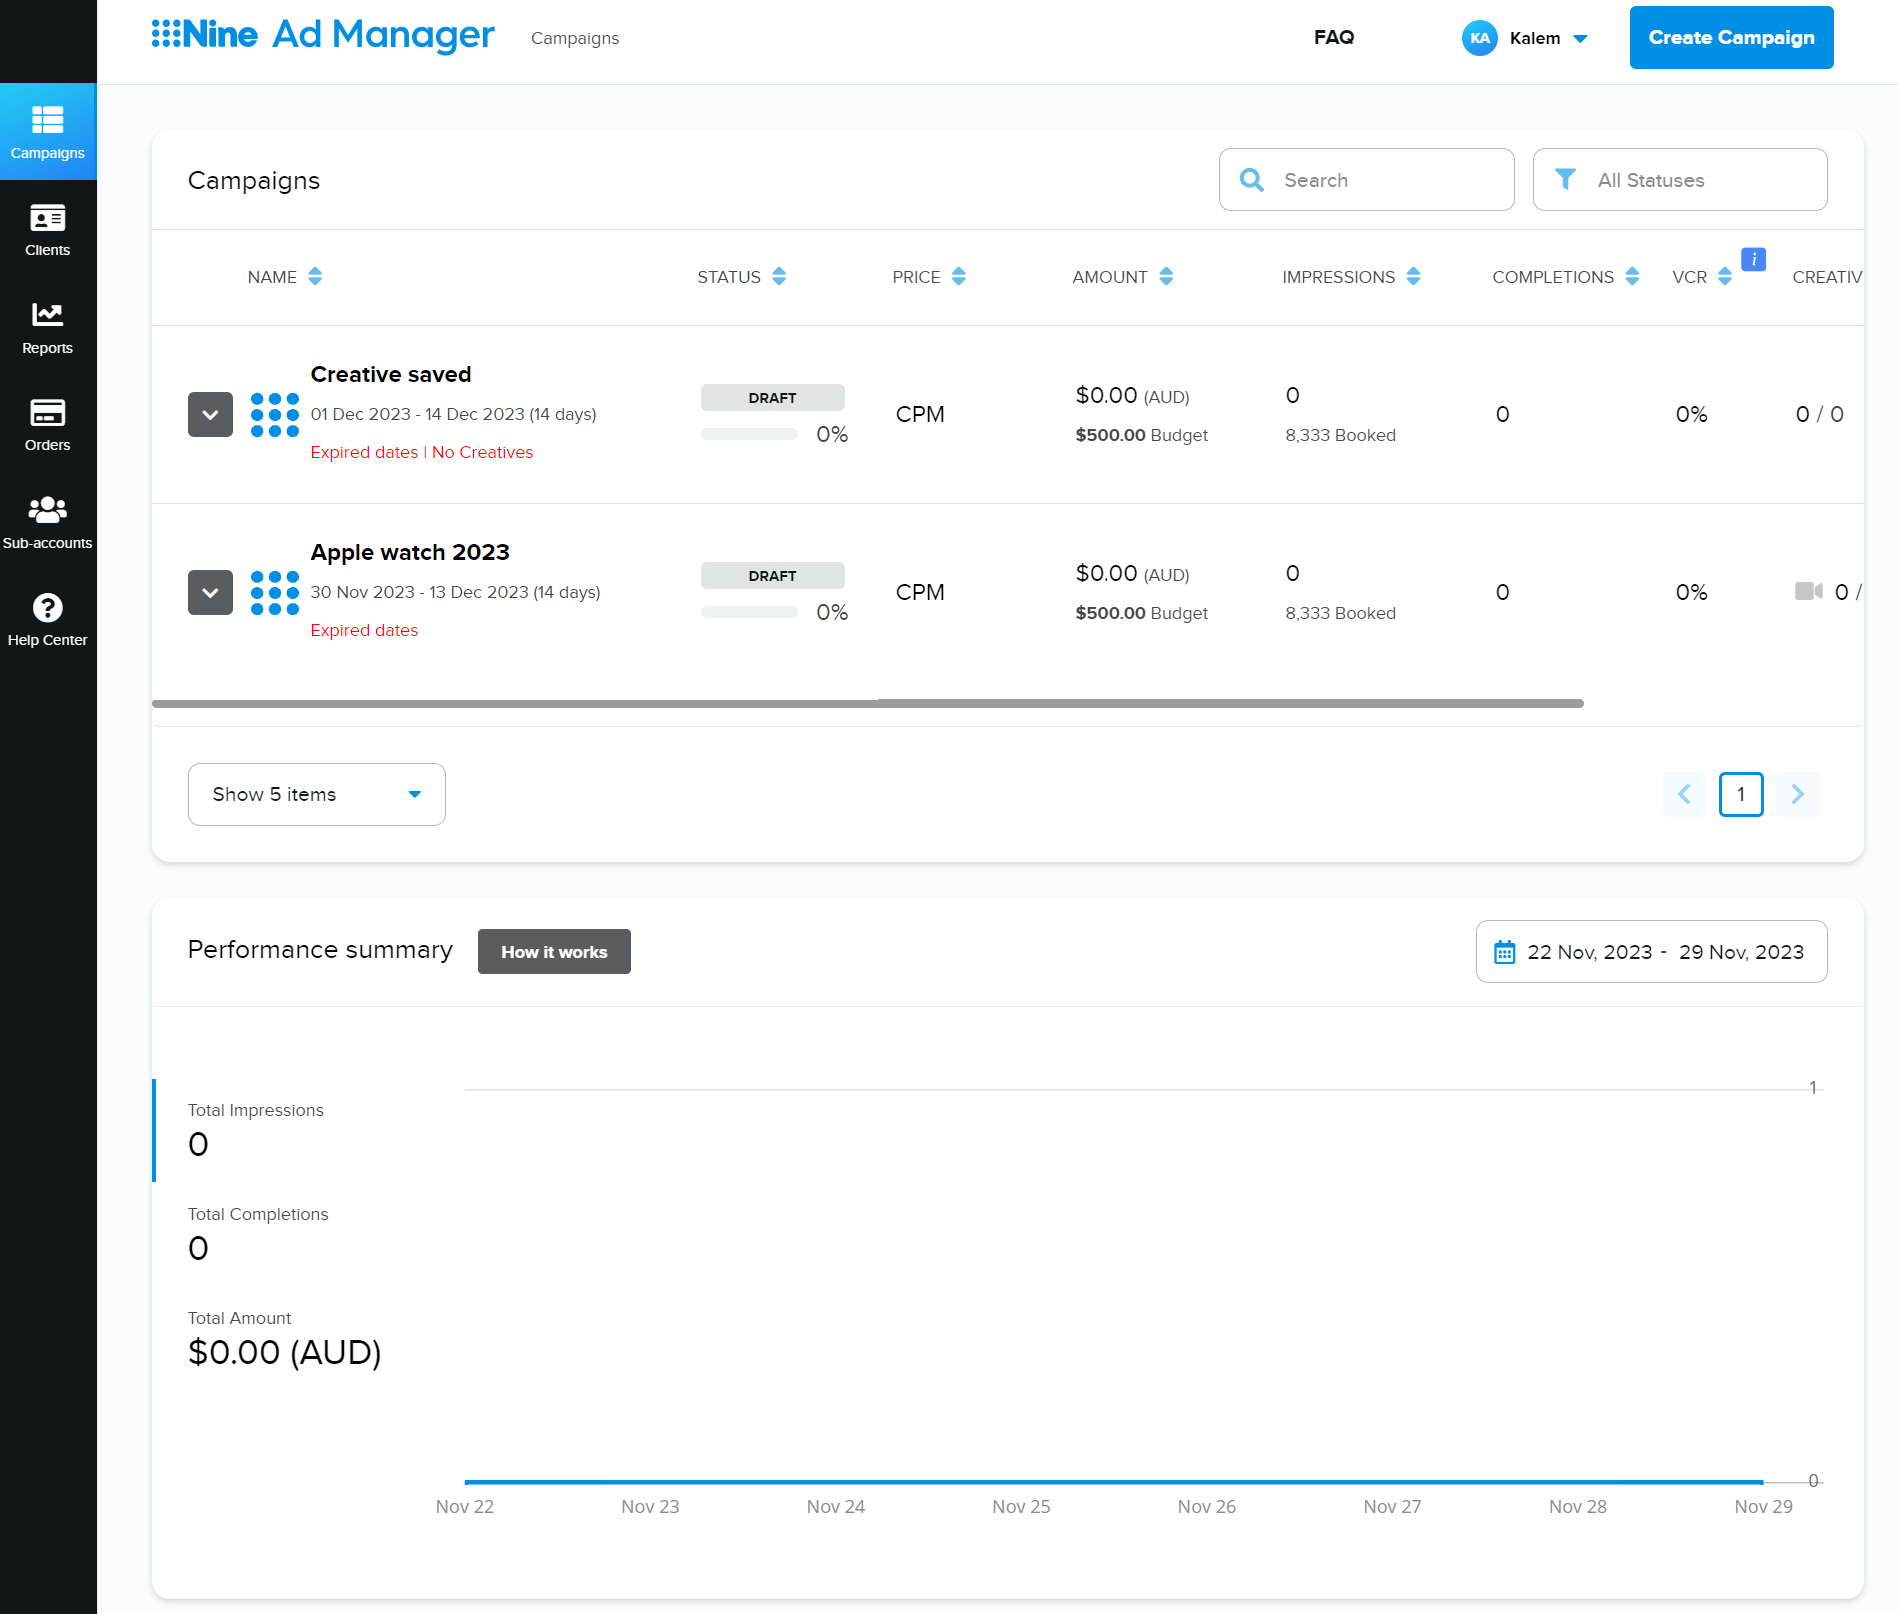Open the Apple watch 2023 campaign
Viewport: 1898px width, 1614px height.
(x=410, y=552)
